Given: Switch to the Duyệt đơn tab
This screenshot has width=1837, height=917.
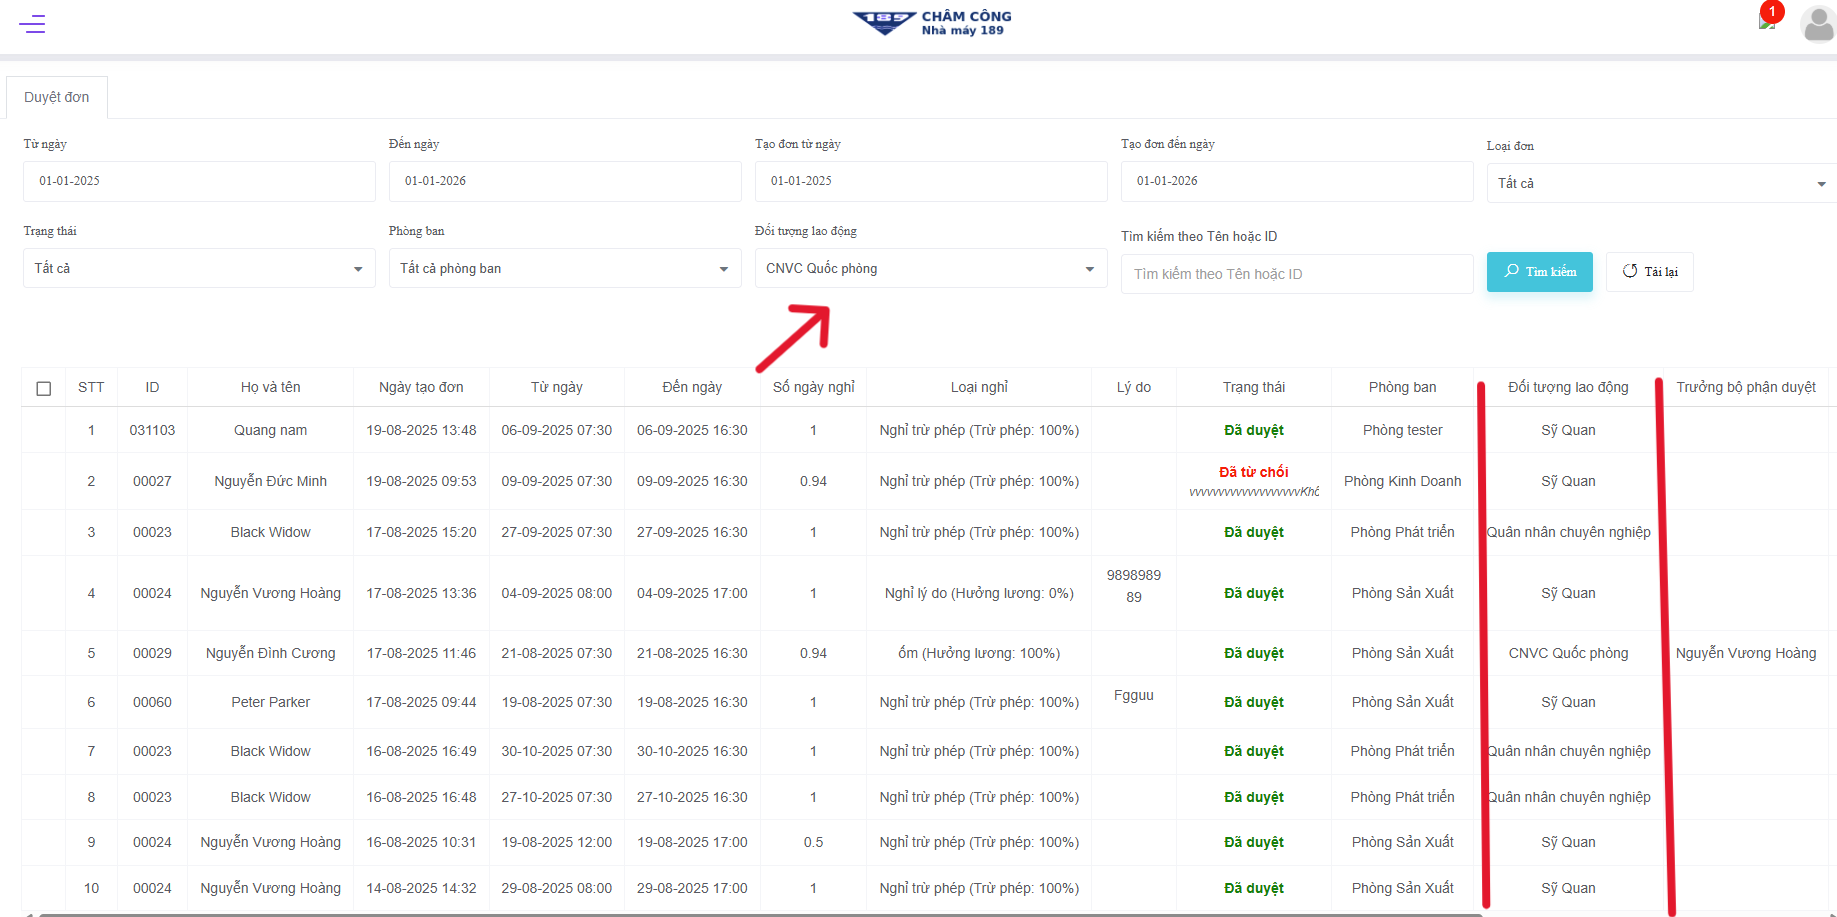Looking at the screenshot, I should [x=57, y=97].
